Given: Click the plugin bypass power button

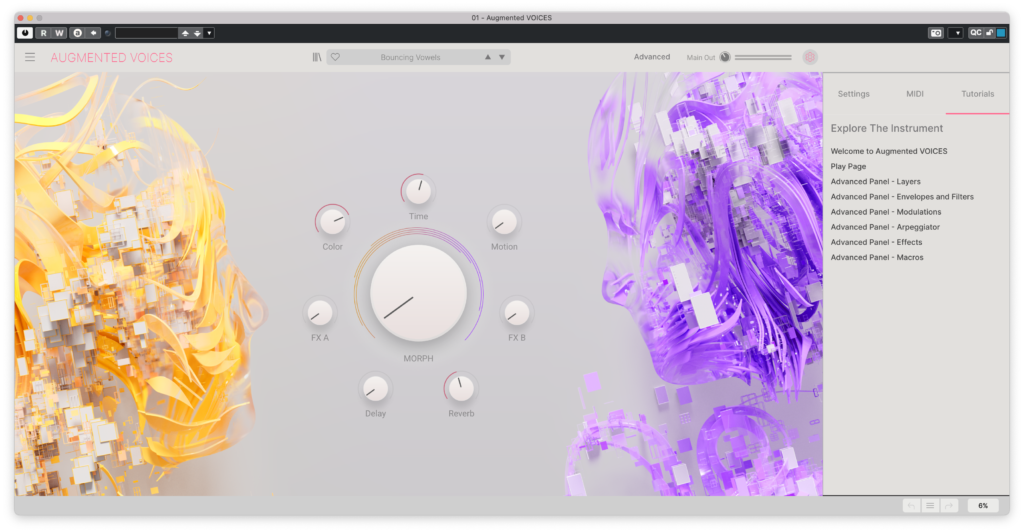Looking at the screenshot, I should point(25,33).
